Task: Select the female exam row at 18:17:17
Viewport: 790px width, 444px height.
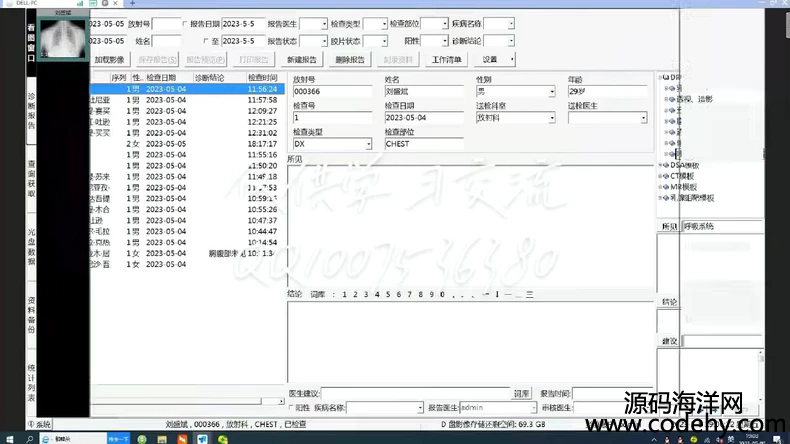Action: 187,144
